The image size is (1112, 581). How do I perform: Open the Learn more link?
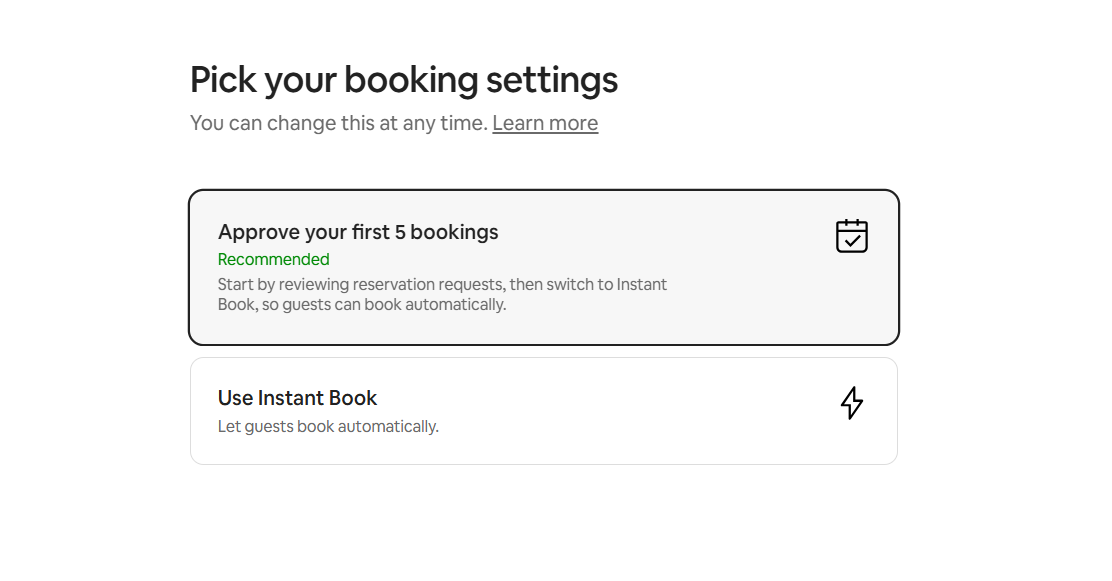(x=545, y=123)
